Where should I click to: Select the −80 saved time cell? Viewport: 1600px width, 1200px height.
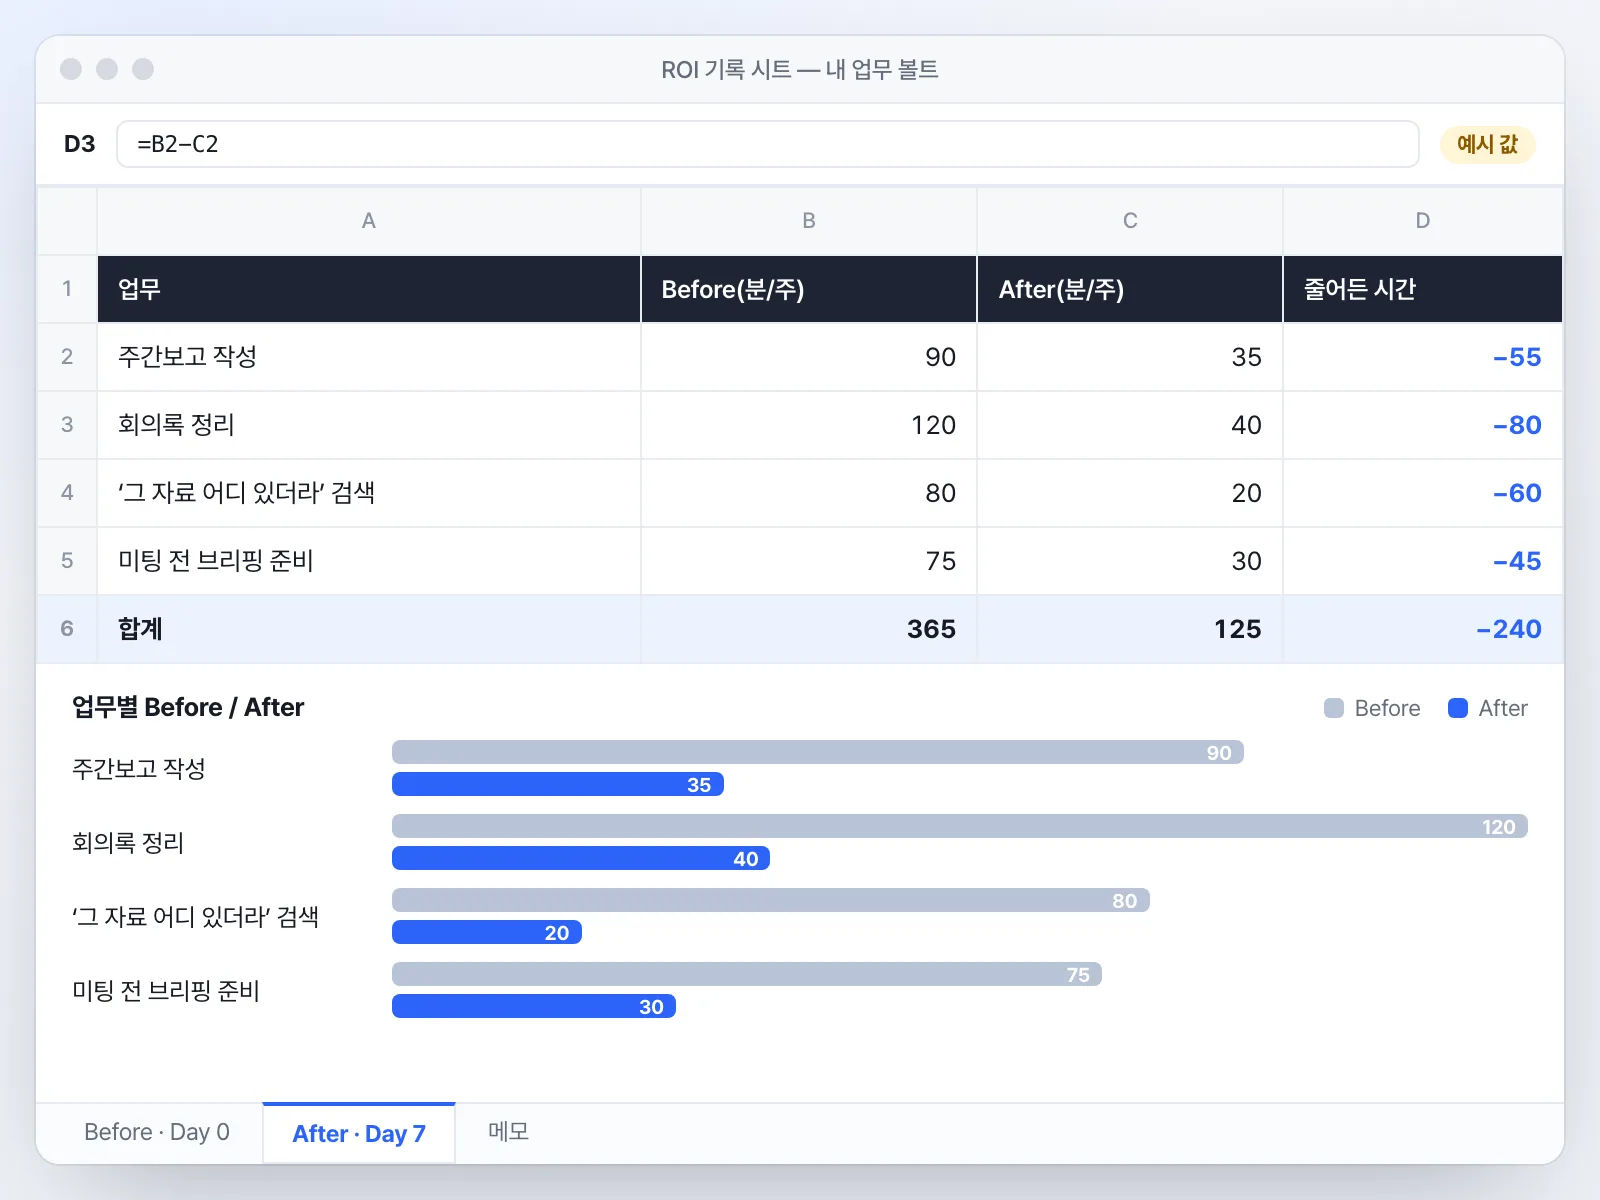(x=1423, y=425)
